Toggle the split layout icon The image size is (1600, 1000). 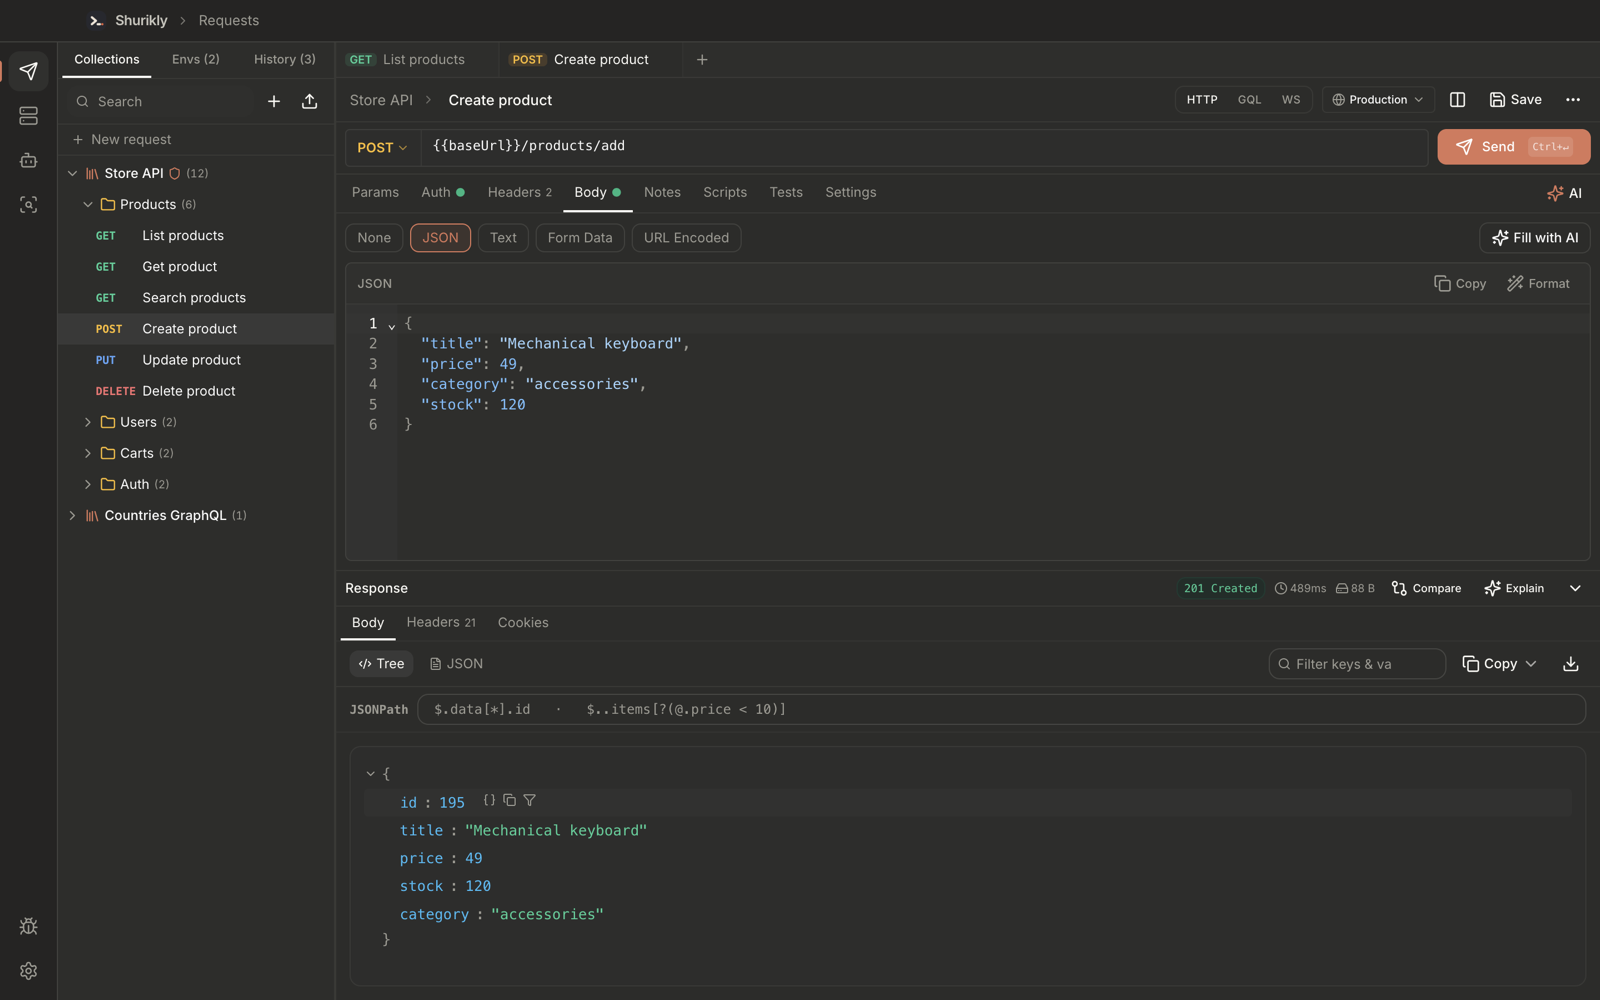click(1457, 100)
